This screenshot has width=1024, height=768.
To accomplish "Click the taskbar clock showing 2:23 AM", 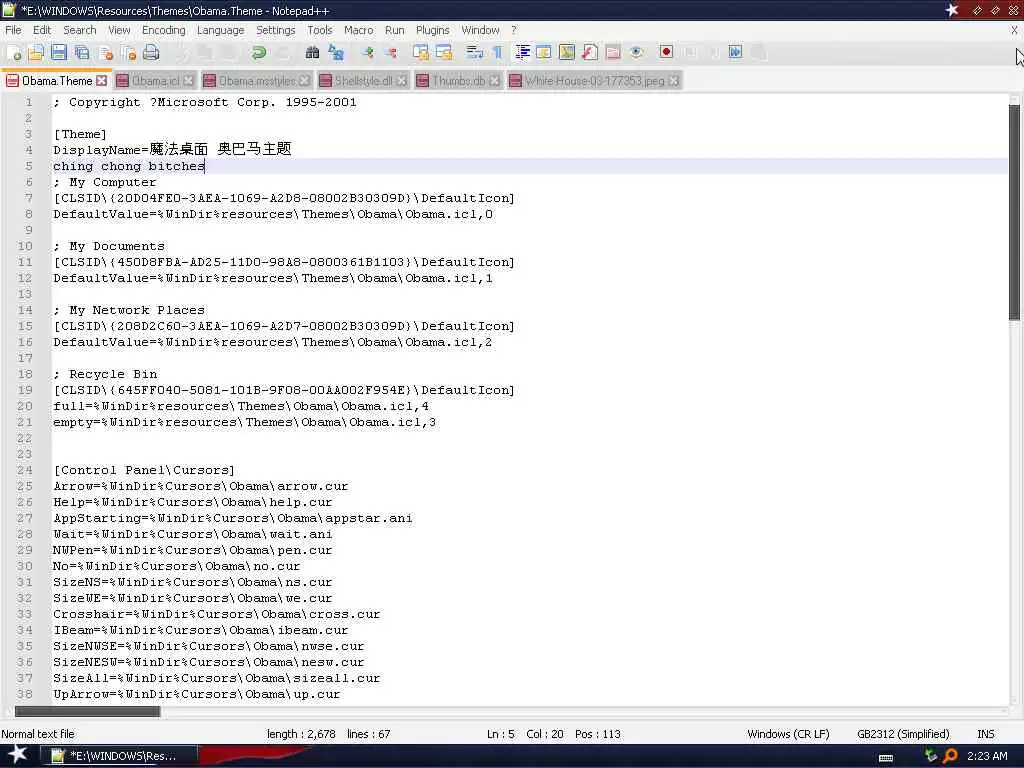I will coord(986,756).
